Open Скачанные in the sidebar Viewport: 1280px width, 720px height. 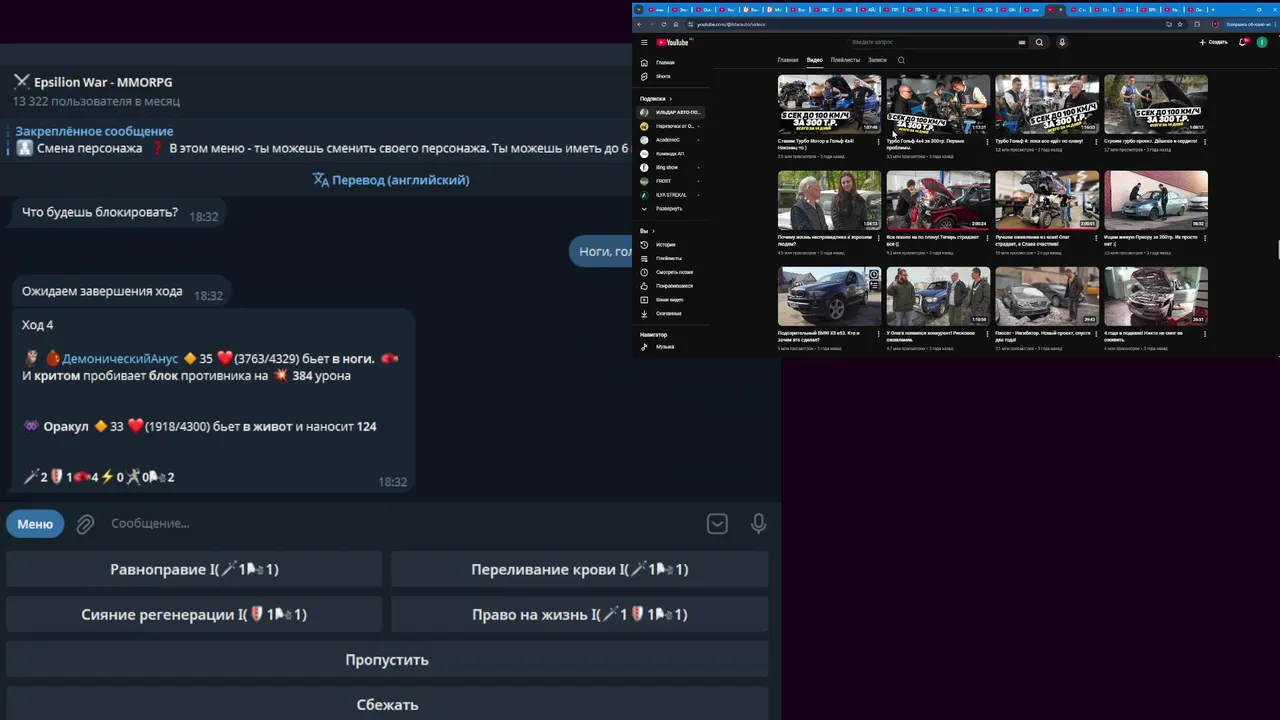(x=672, y=314)
